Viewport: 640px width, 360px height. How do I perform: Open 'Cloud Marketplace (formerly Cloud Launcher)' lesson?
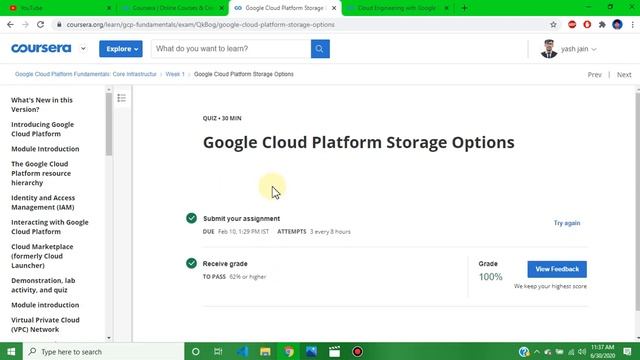[x=42, y=256]
